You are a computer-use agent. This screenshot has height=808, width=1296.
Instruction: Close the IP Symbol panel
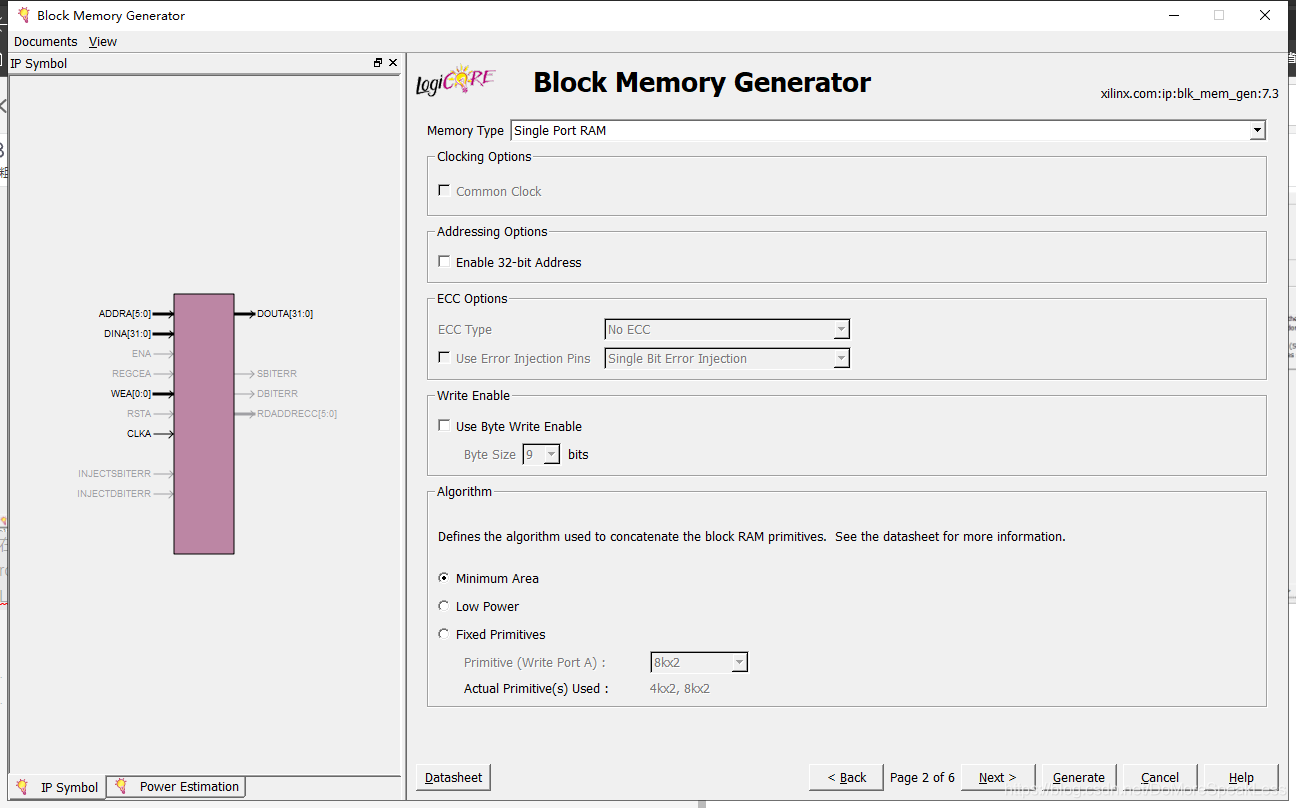[x=393, y=63]
